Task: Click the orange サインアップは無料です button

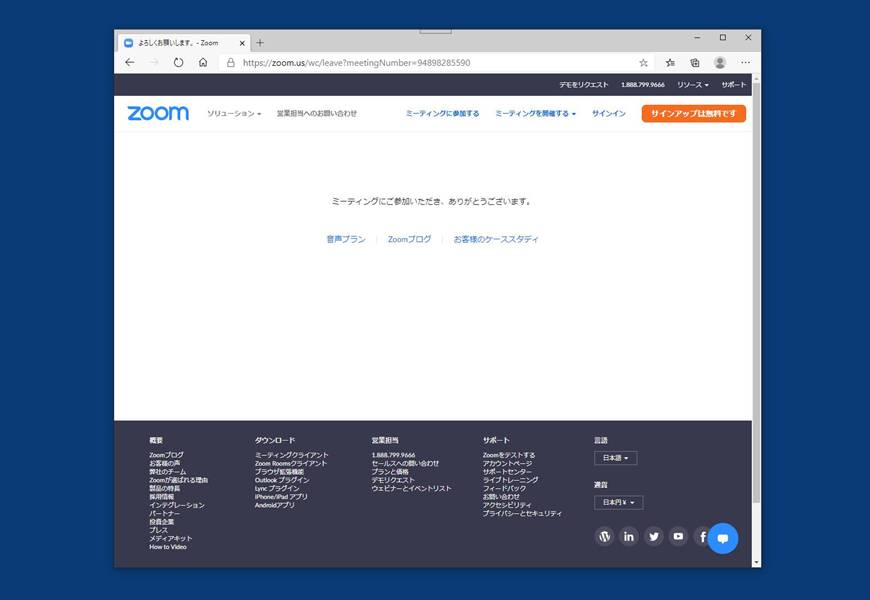Action: (x=694, y=113)
